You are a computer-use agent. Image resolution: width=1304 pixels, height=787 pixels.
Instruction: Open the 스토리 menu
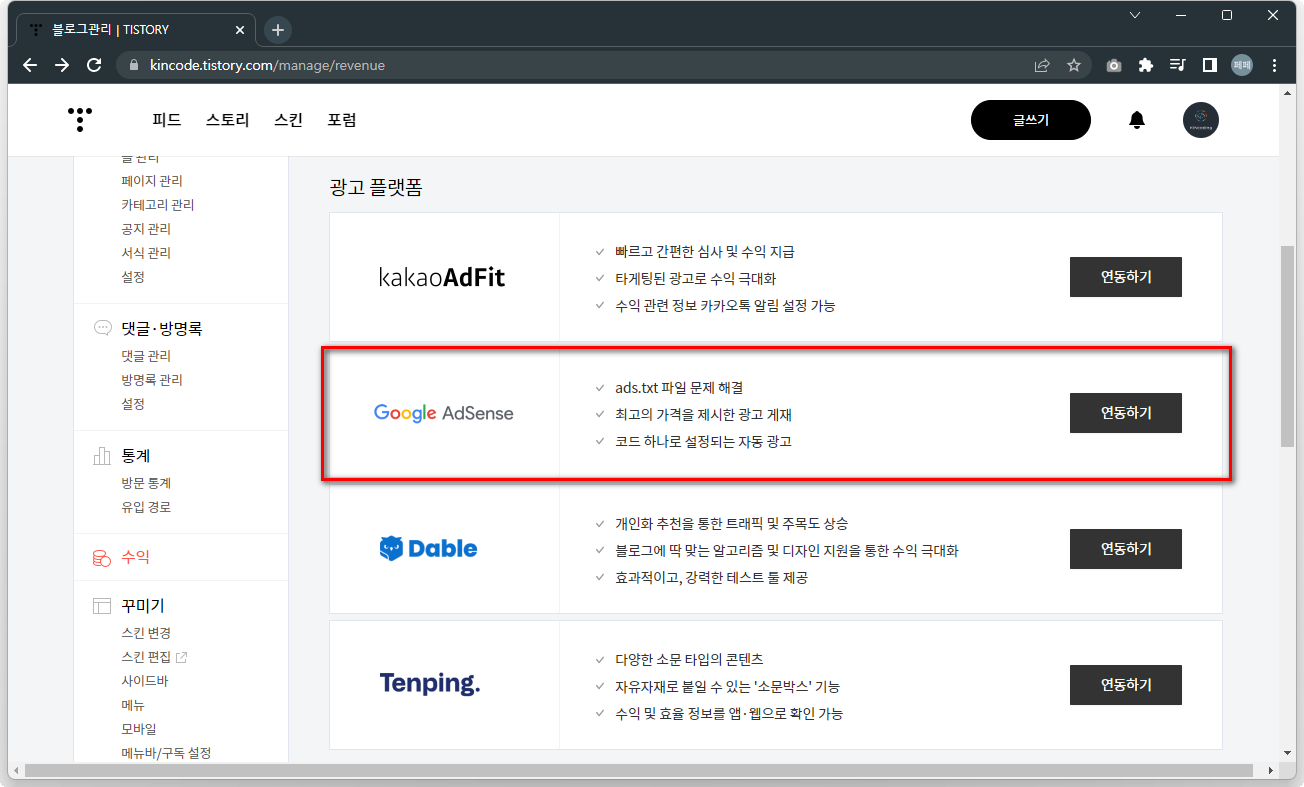click(x=227, y=120)
